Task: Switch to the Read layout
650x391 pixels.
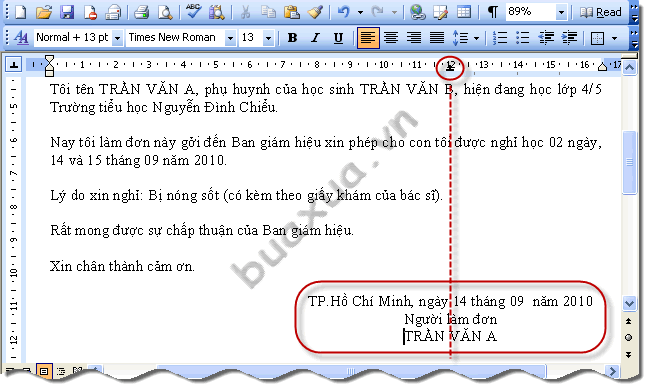Action: [x=601, y=12]
